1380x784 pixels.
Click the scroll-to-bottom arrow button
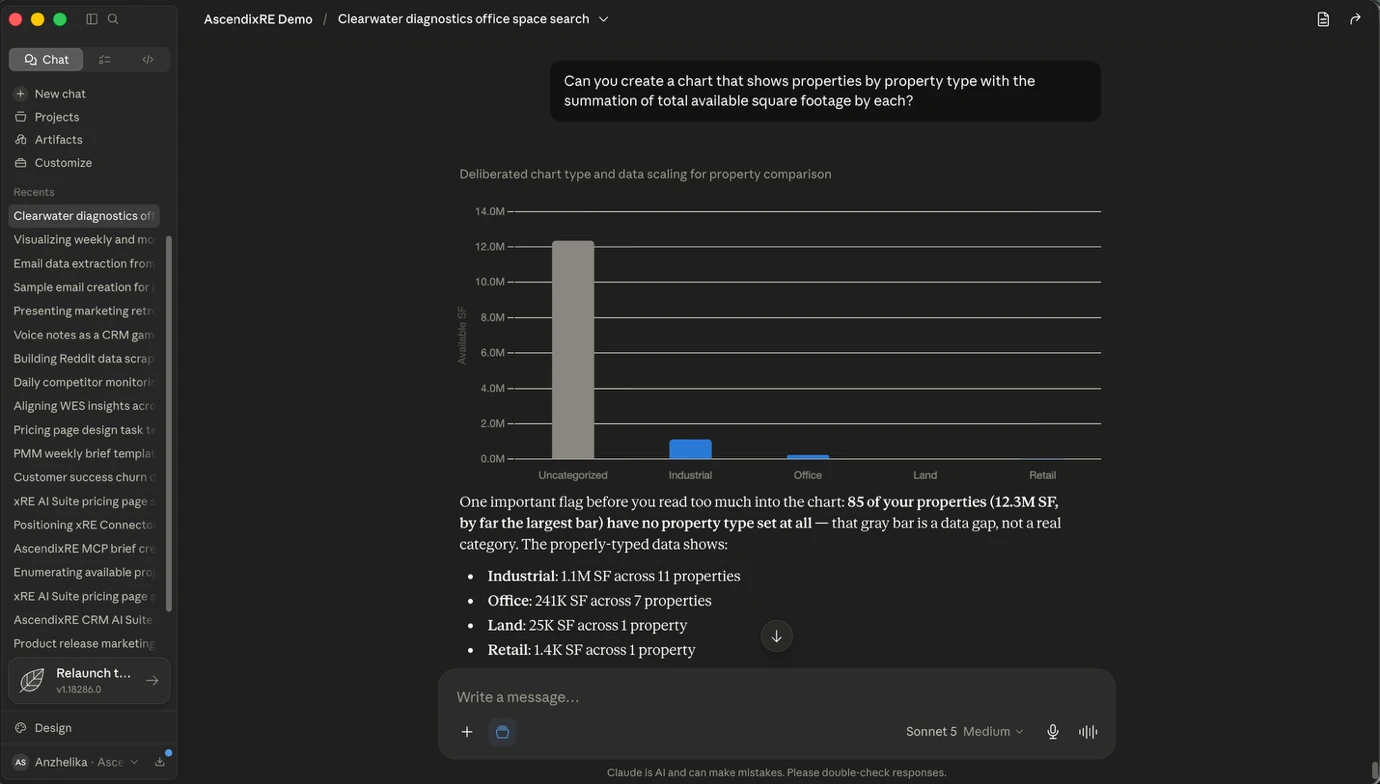776,636
